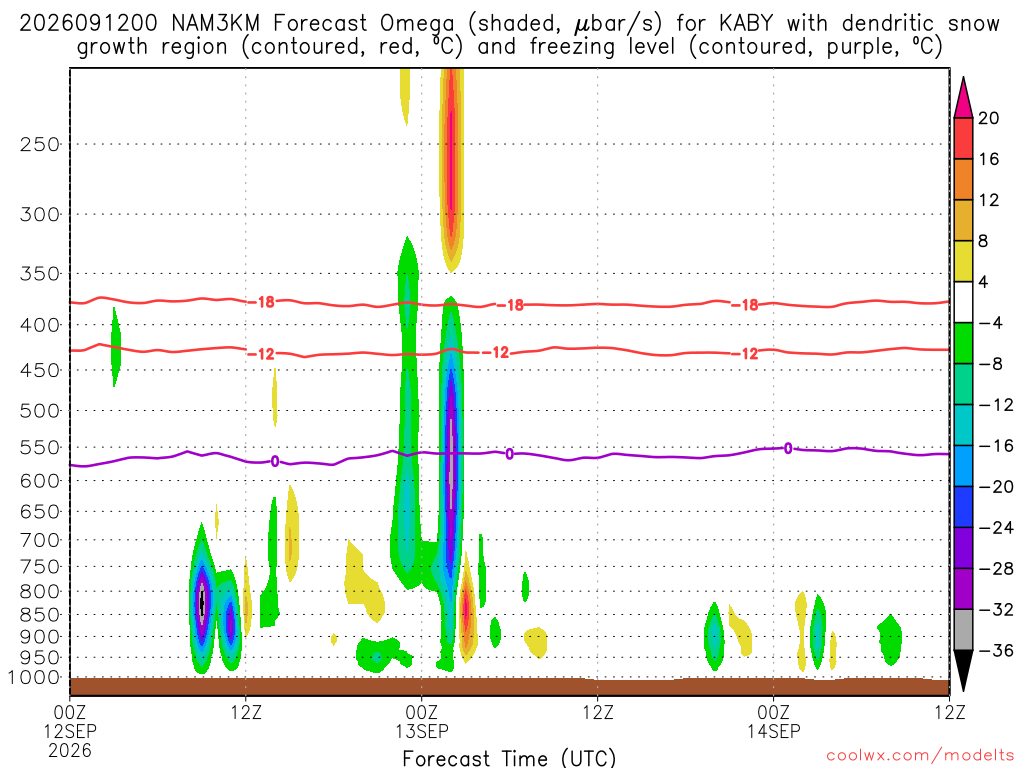Click the pink upward arrow atop colorbar
The width and height of the screenshot is (1024, 768).
[963, 97]
